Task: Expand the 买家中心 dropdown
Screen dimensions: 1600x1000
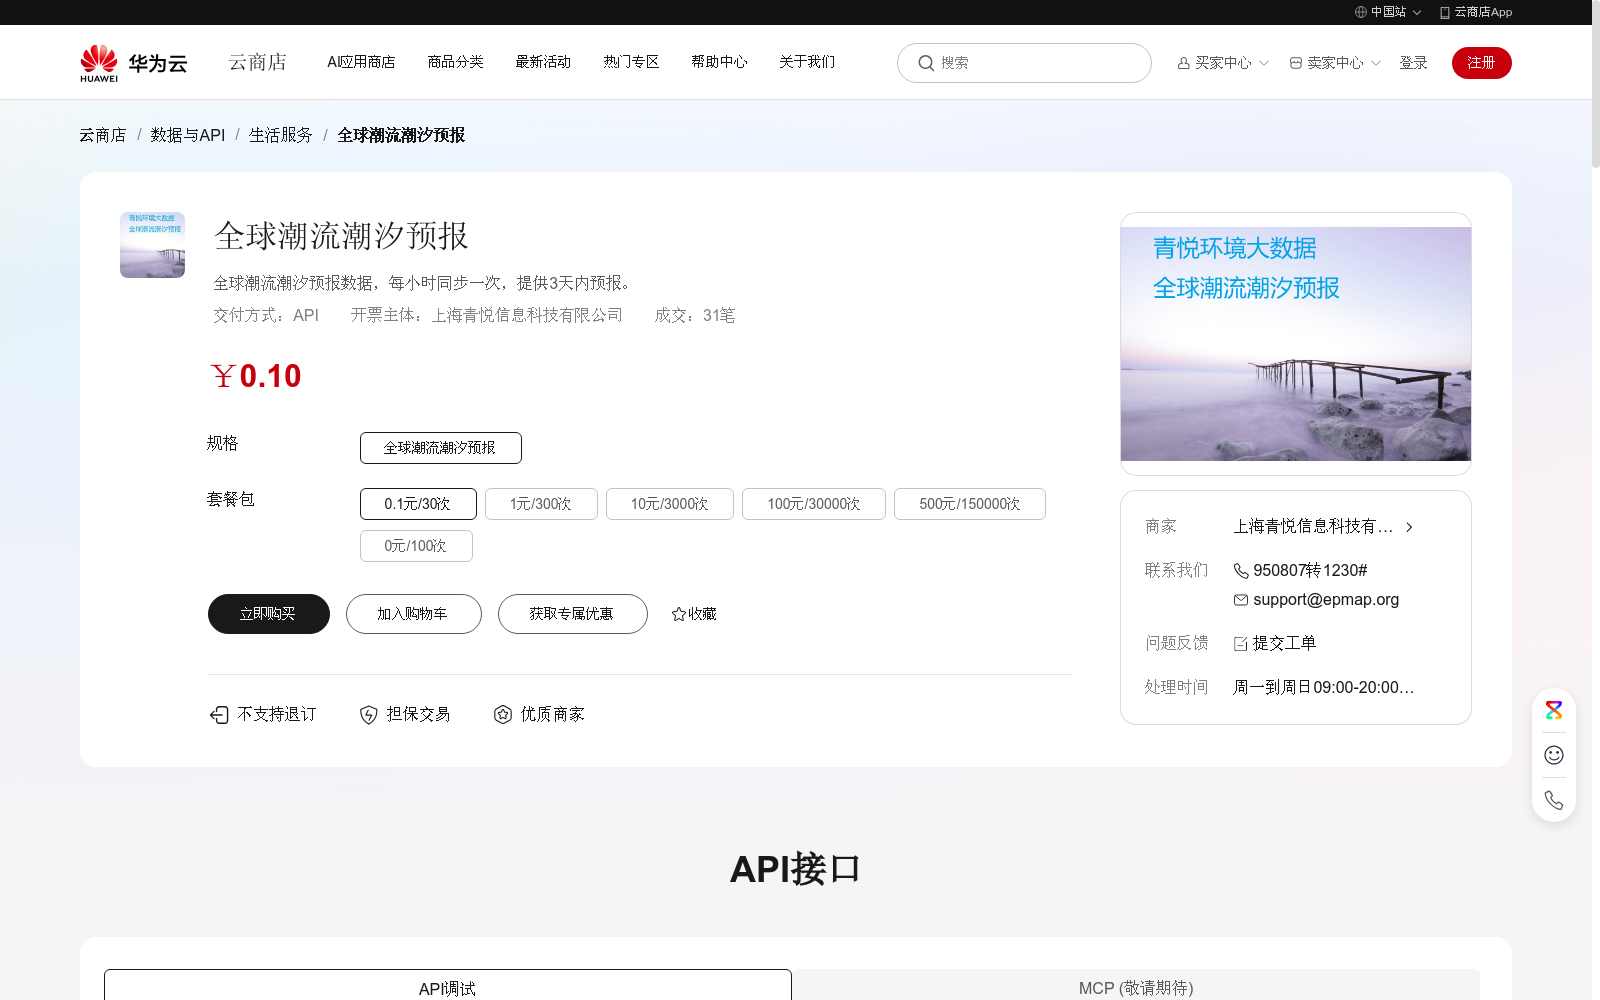Action: point(1220,62)
